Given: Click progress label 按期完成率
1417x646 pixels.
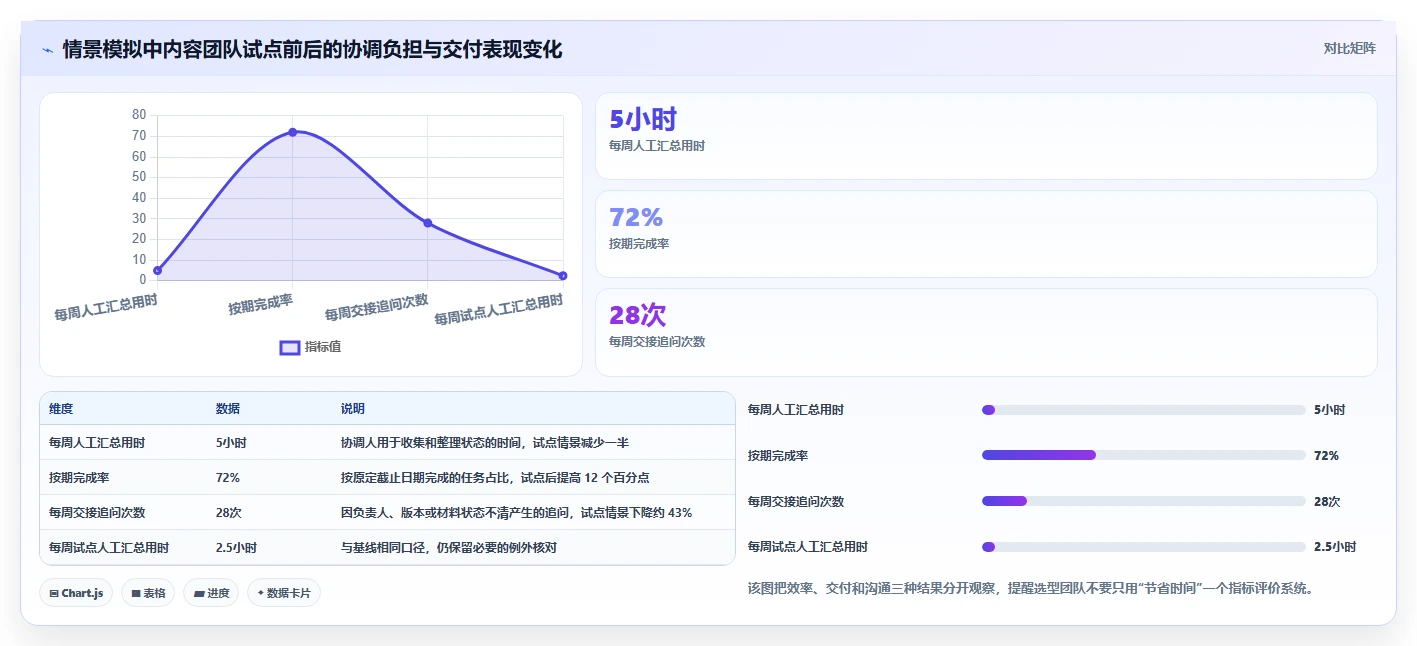Looking at the screenshot, I should point(778,456).
